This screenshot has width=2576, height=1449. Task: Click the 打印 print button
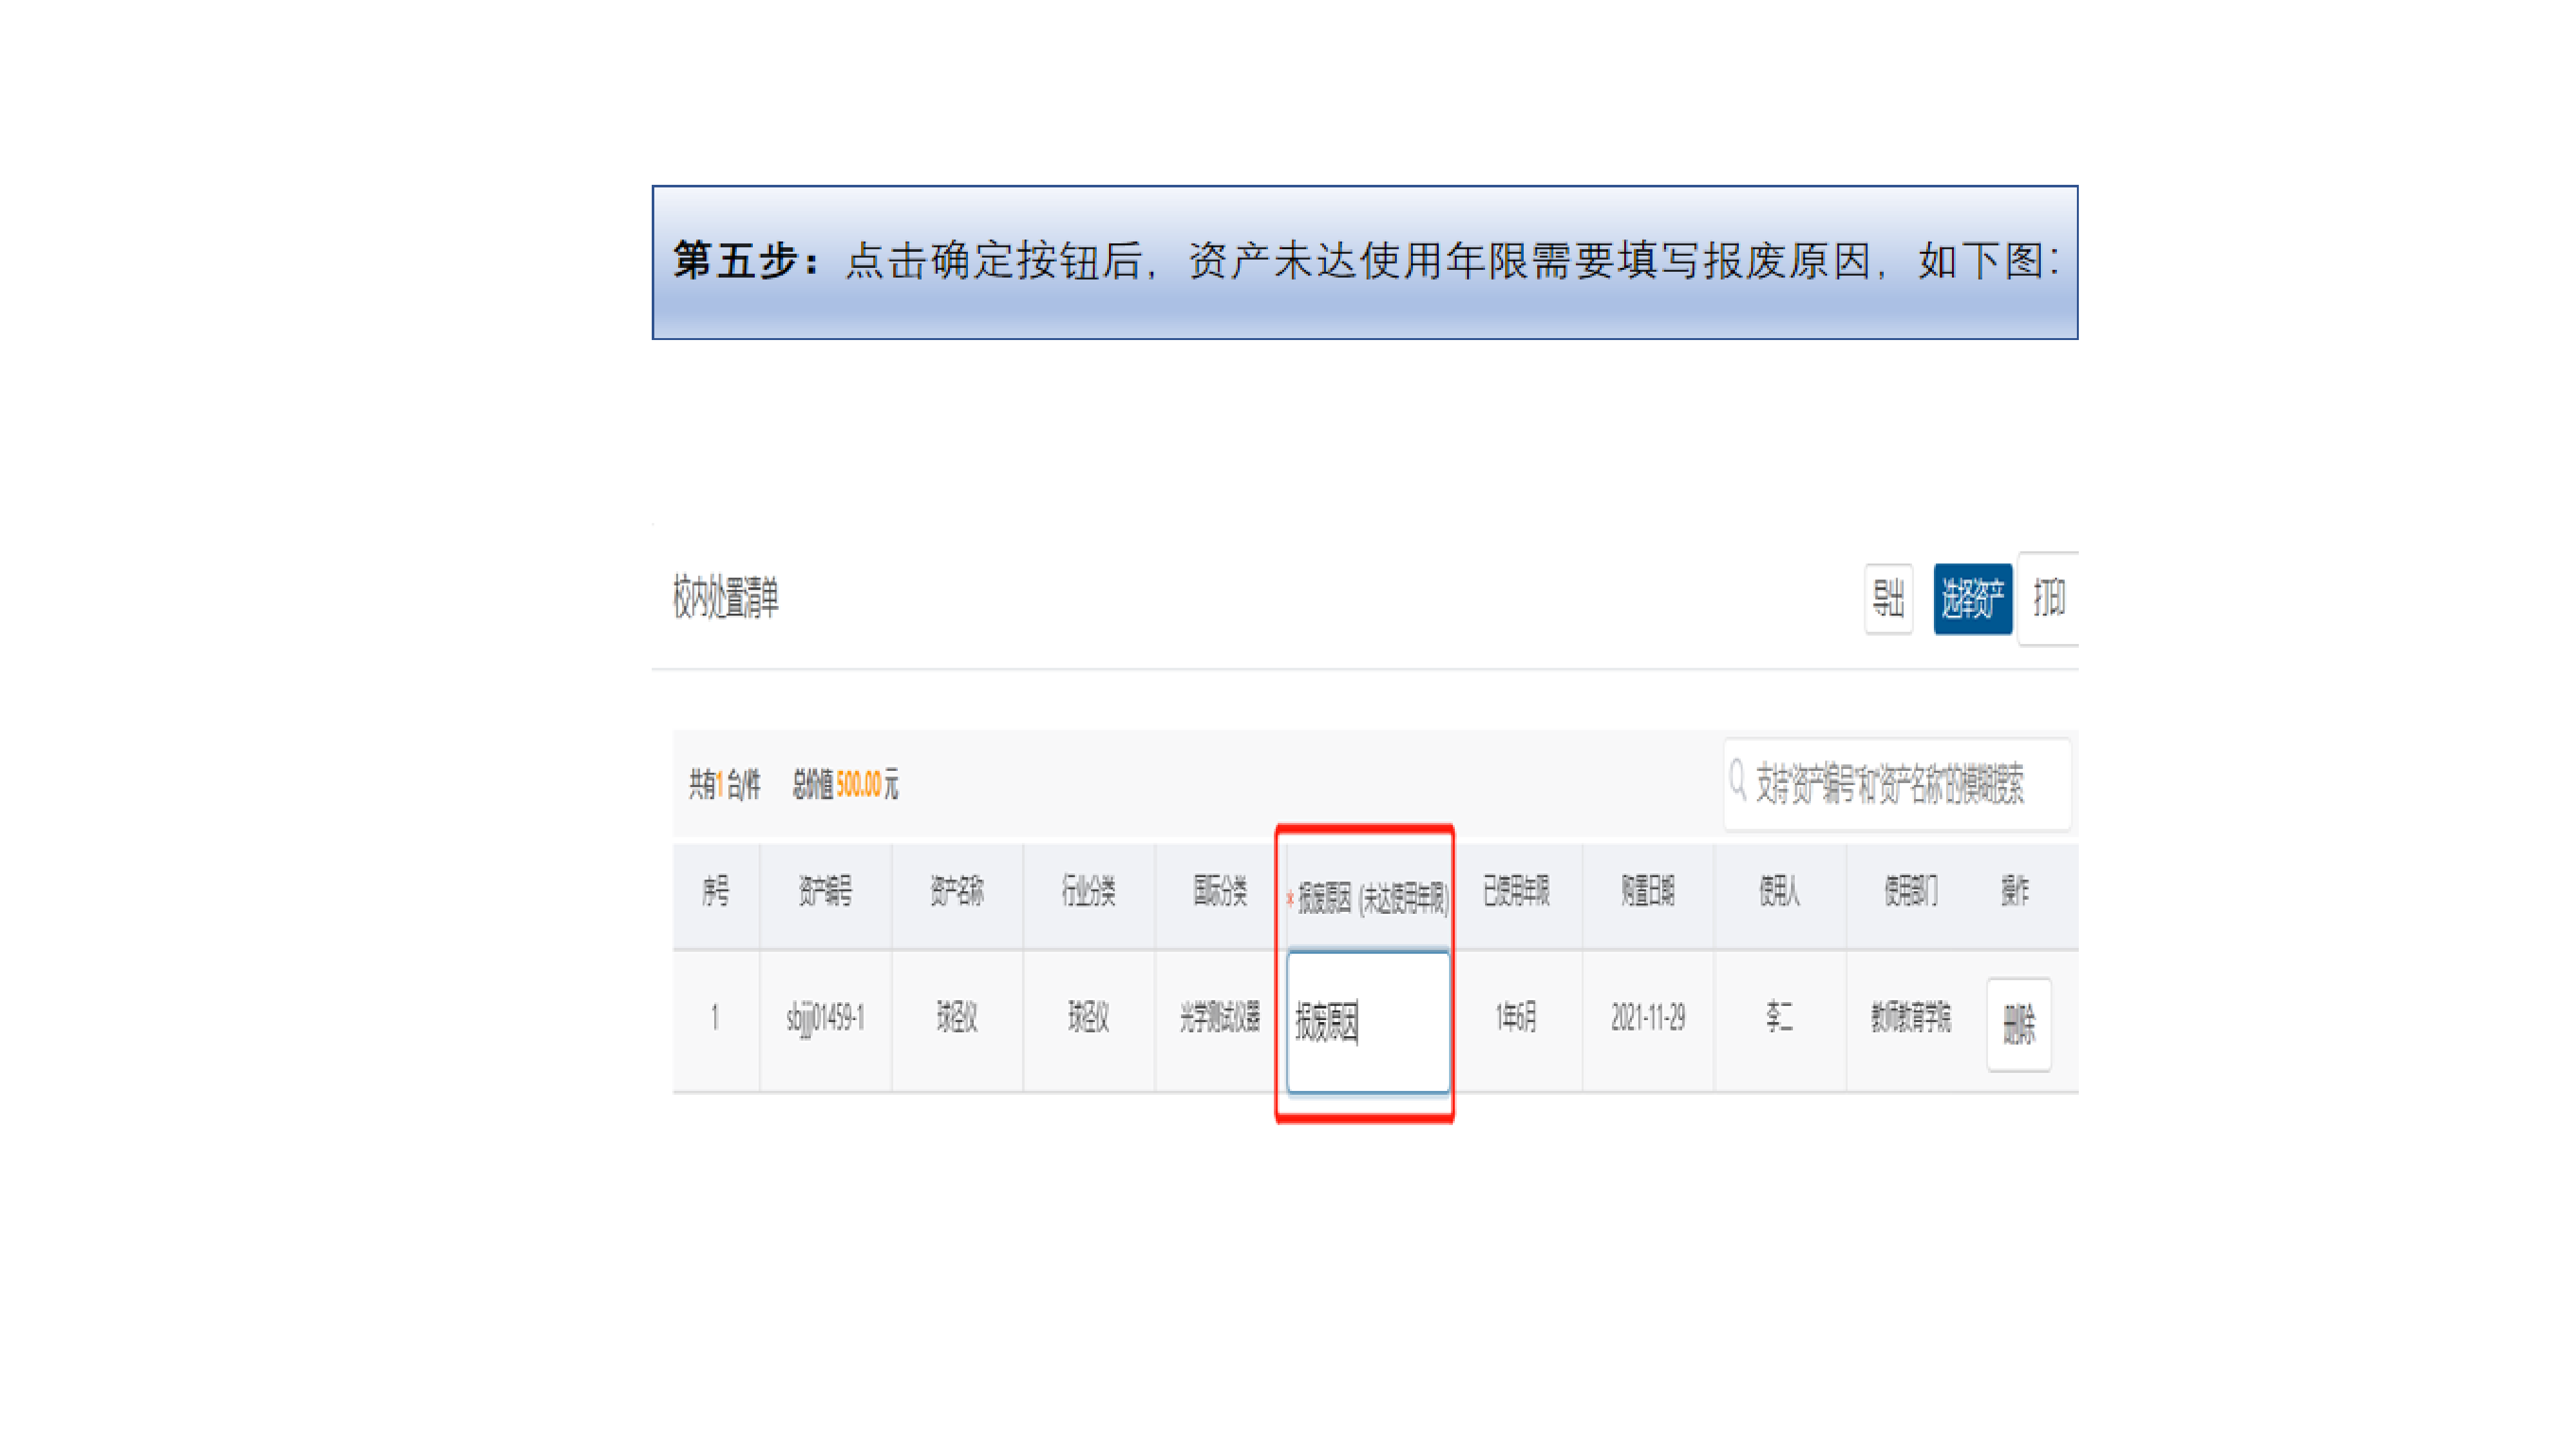pos(2048,598)
